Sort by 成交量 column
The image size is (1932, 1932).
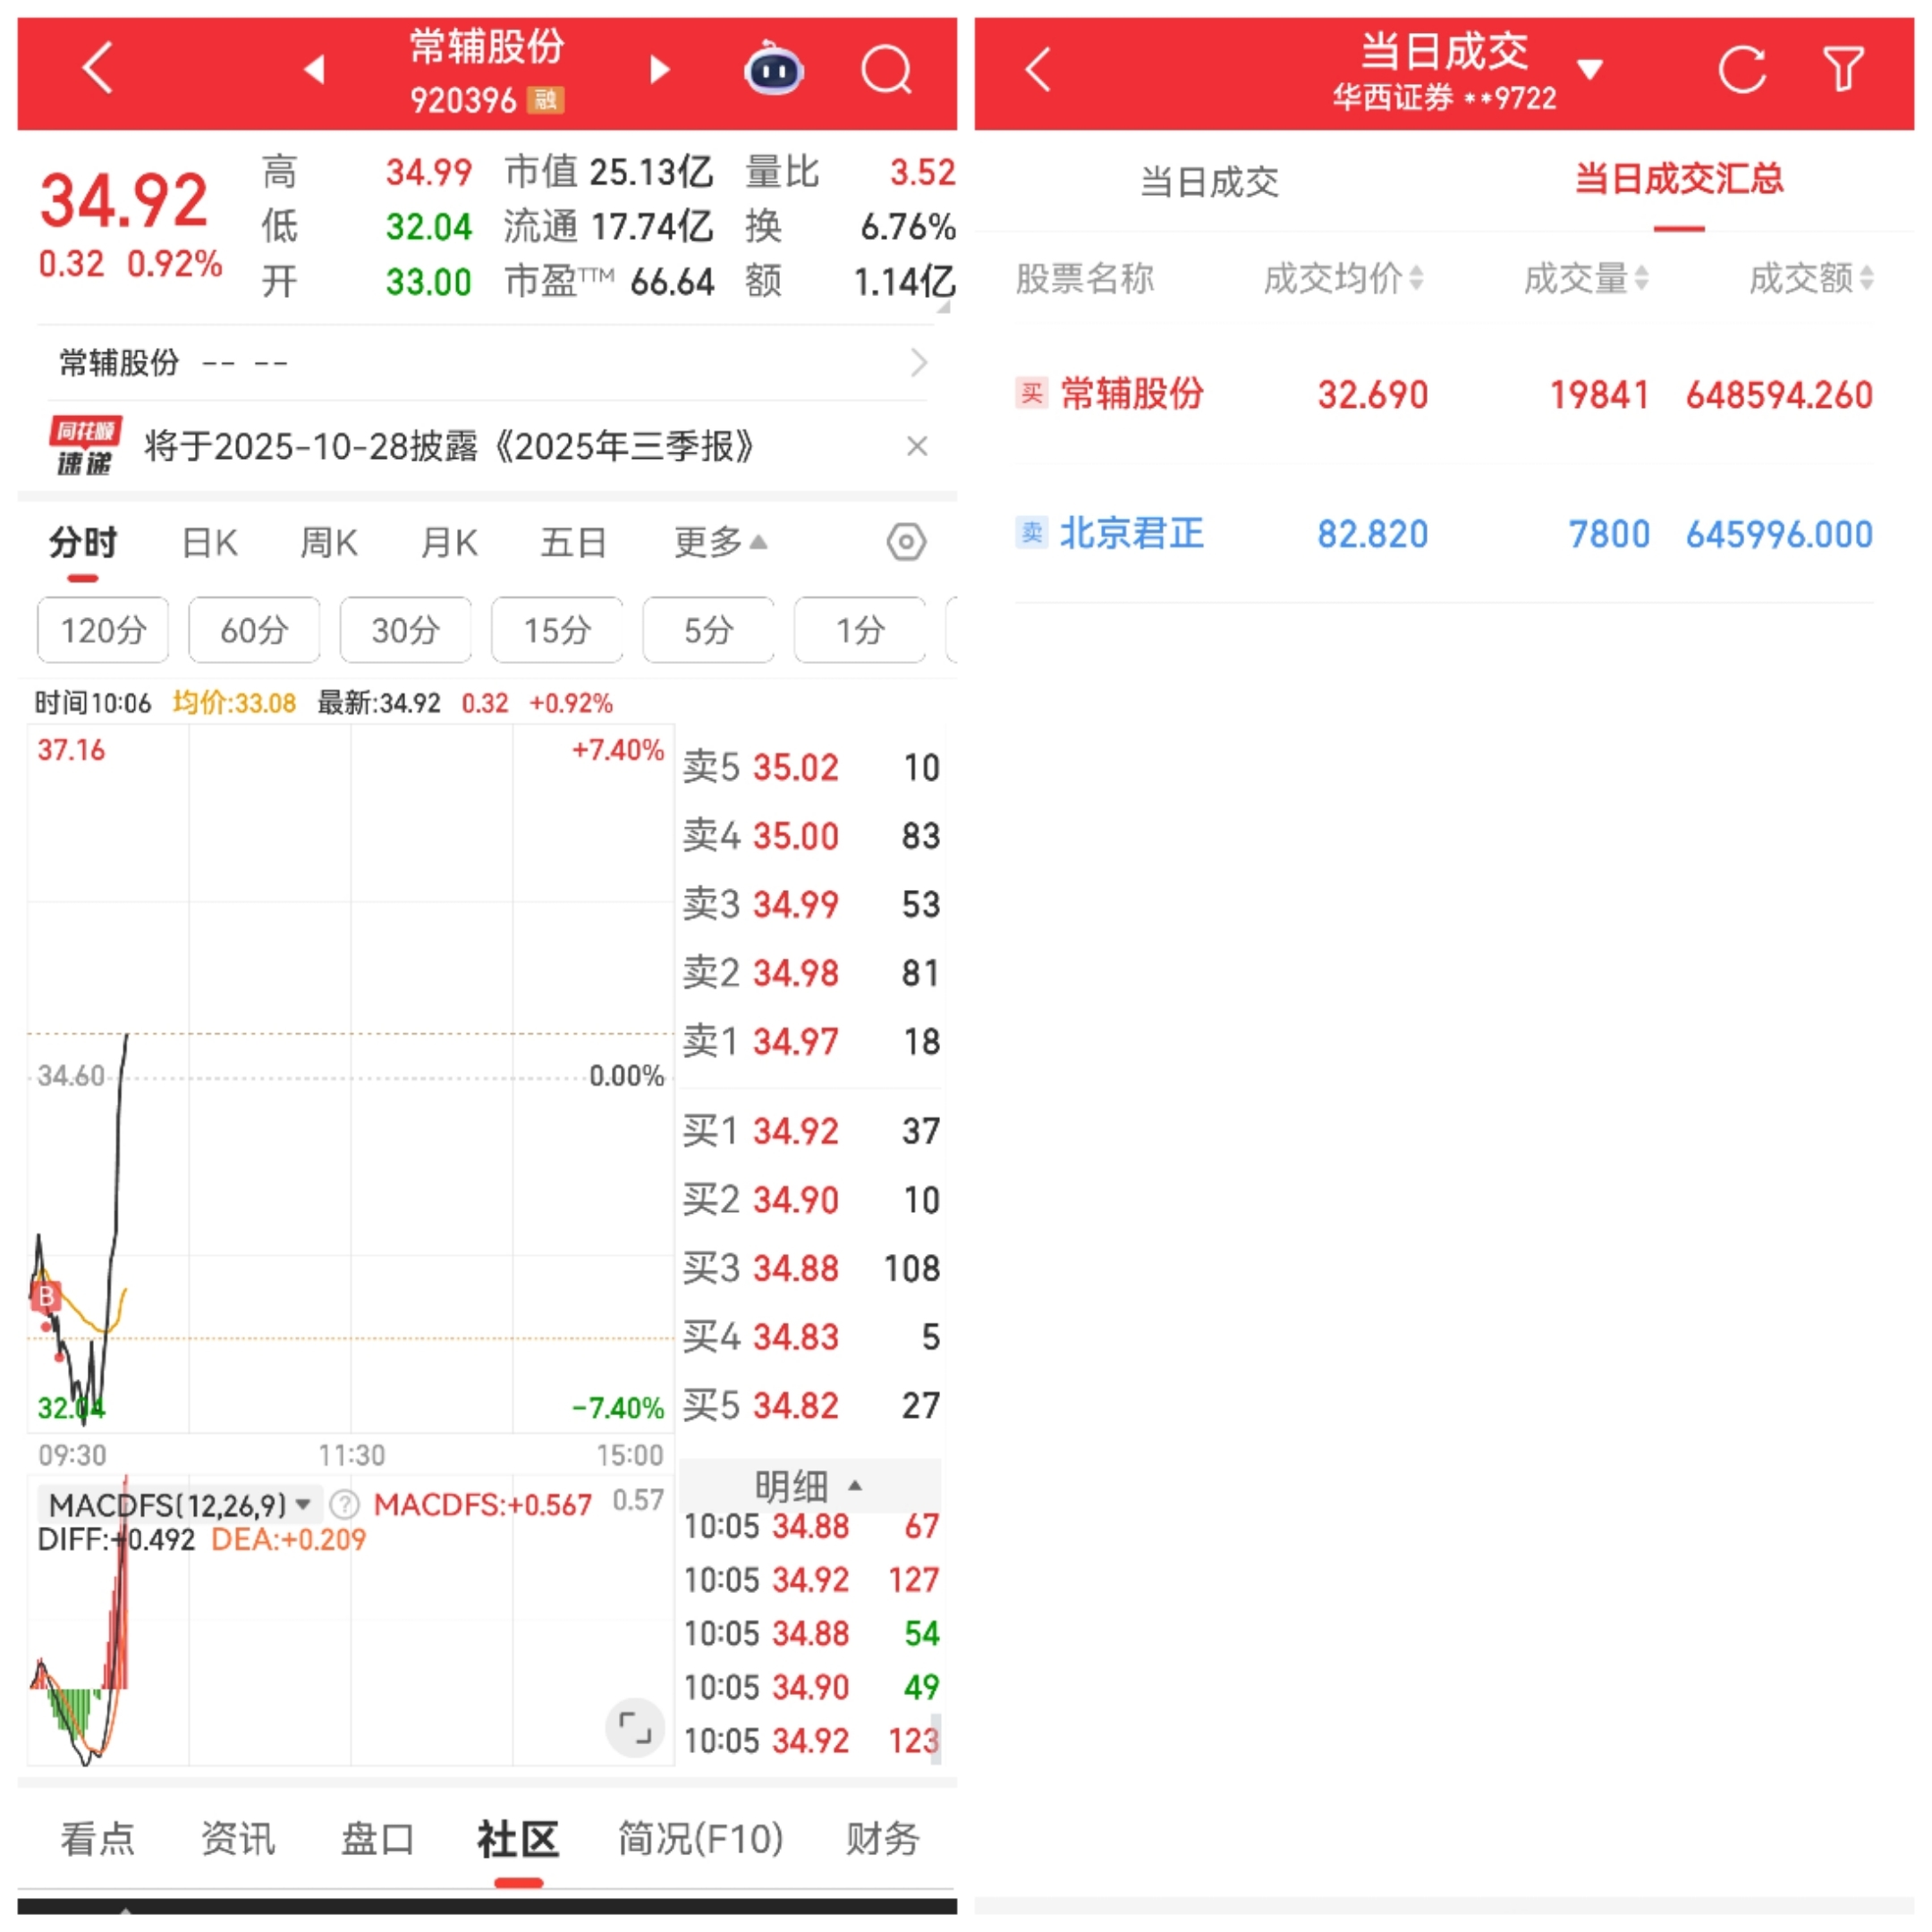pos(1585,278)
